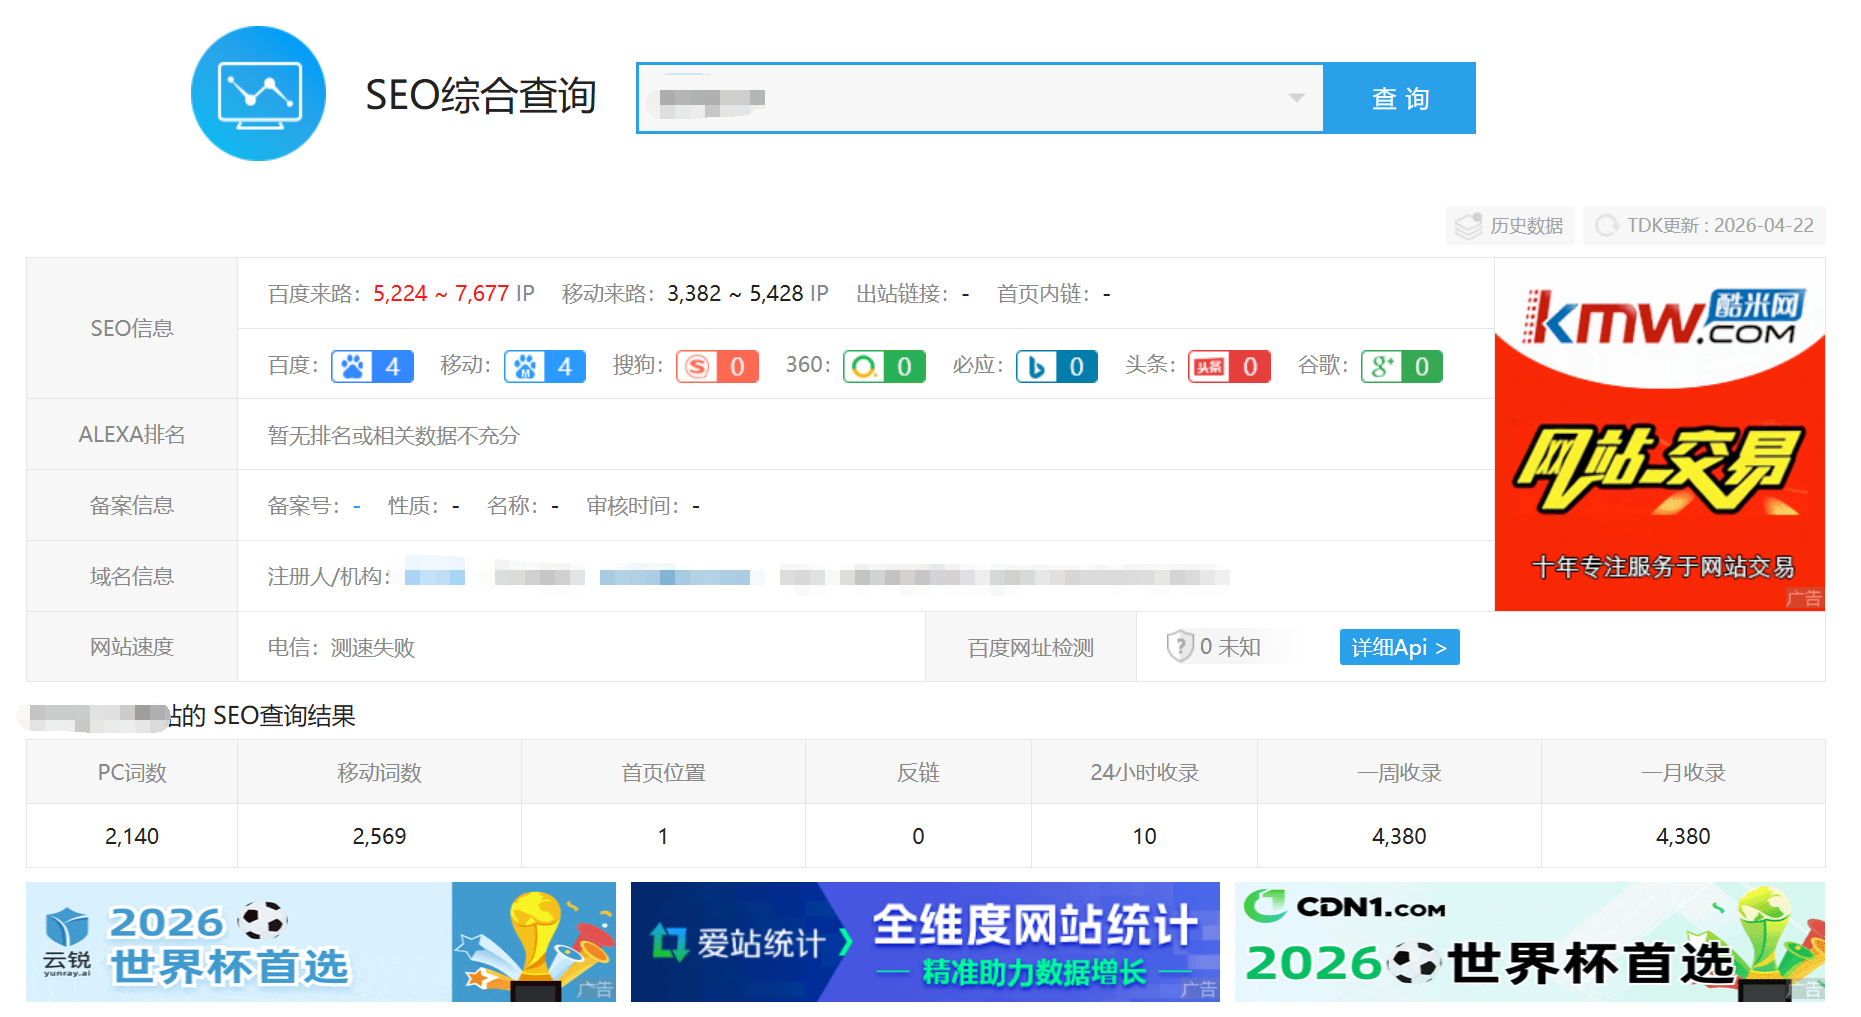Viewport: 1861px width, 1017px height.
Task: Open the 爱站统计 banner ad
Action: click(925, 942)
